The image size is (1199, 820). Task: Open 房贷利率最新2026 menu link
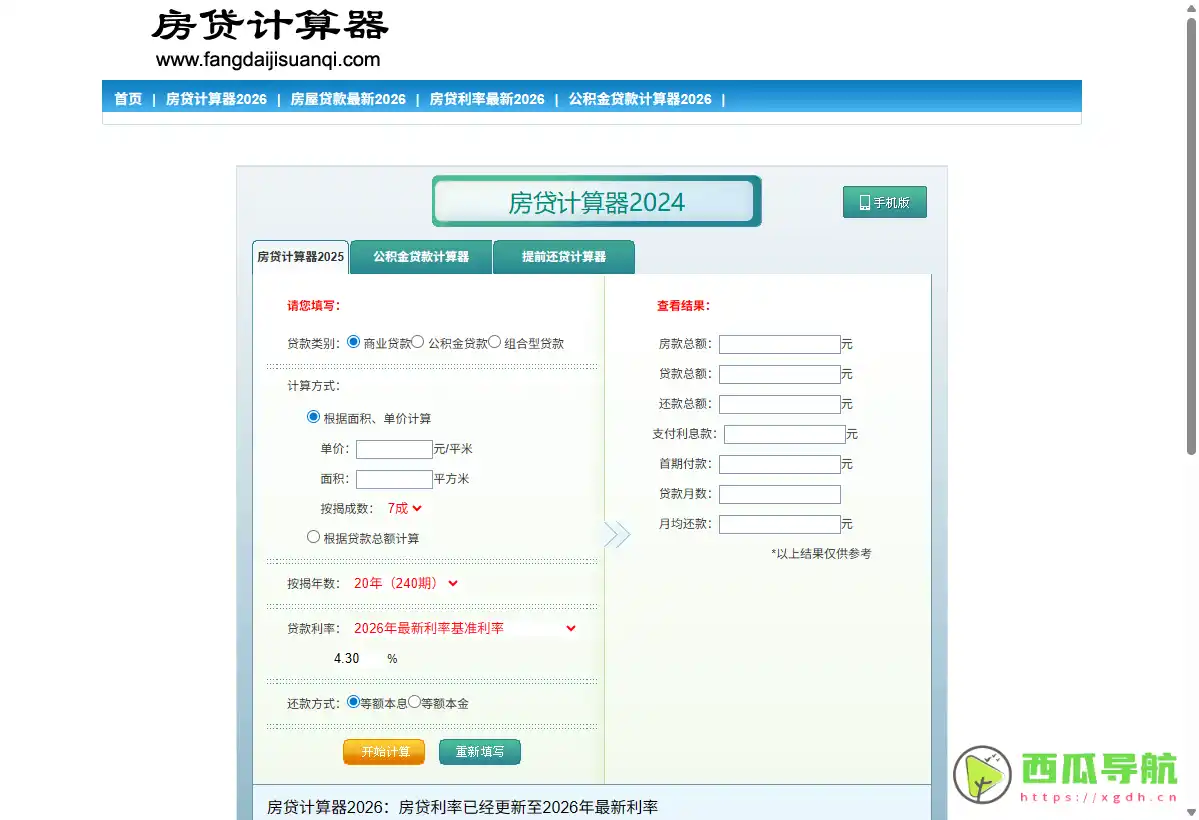pos(485,99)
